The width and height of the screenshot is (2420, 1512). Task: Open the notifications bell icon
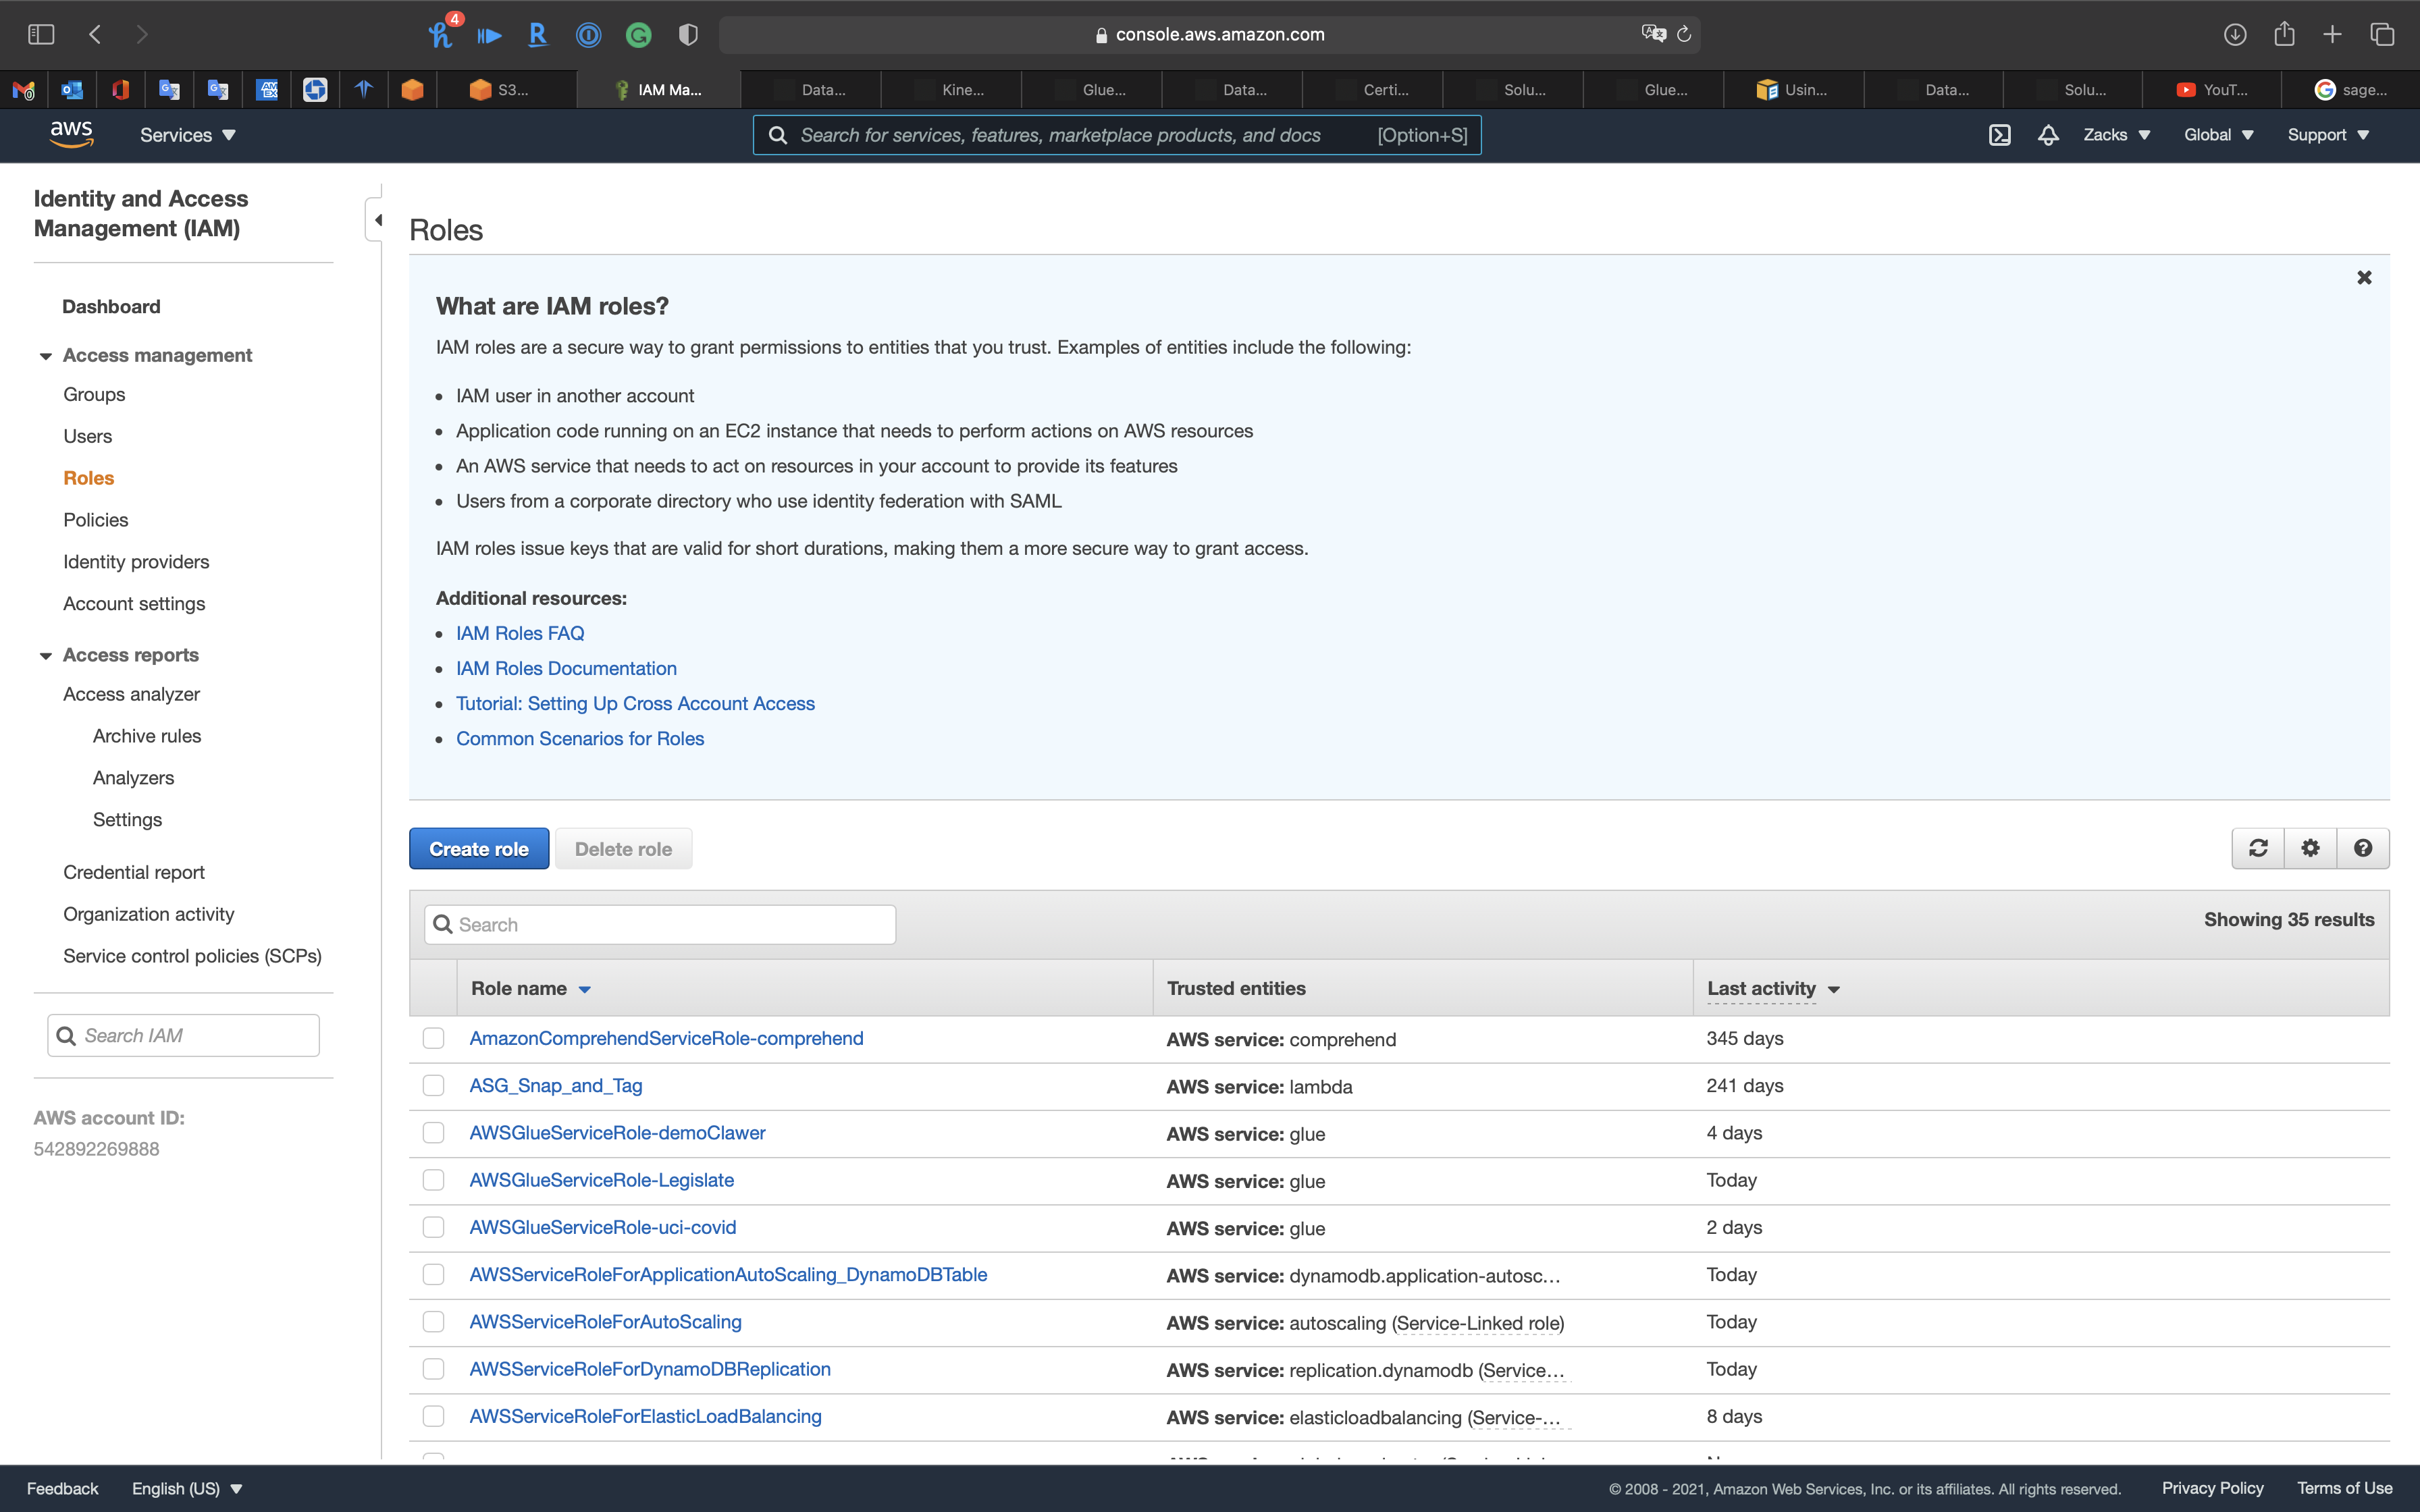click(2048, 135)
